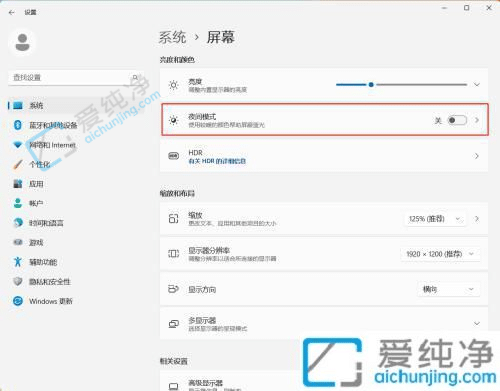500x391 pixels.
Task: Open night light settings via chevron
Action: (477, 120)
